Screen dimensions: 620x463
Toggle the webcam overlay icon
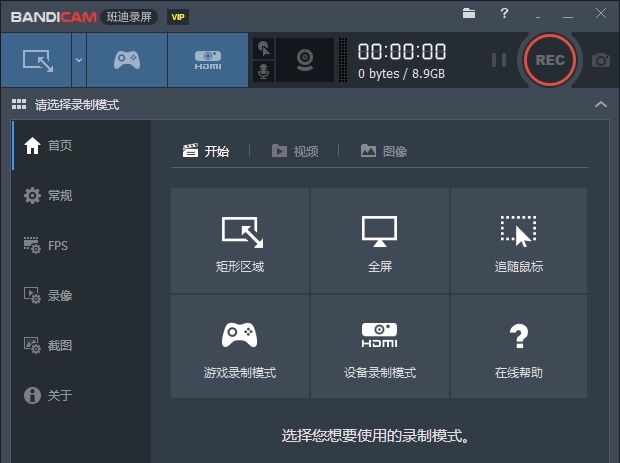[305, 60]
